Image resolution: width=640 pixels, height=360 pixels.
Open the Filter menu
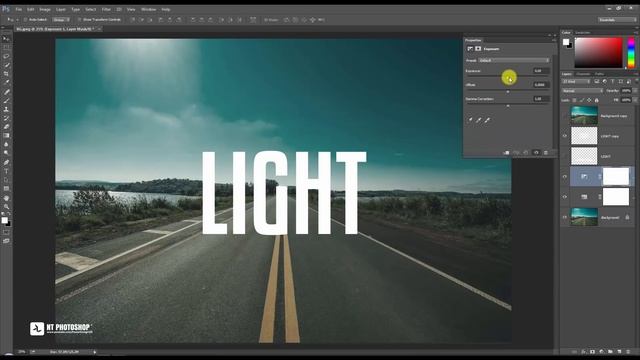(106, 9)
